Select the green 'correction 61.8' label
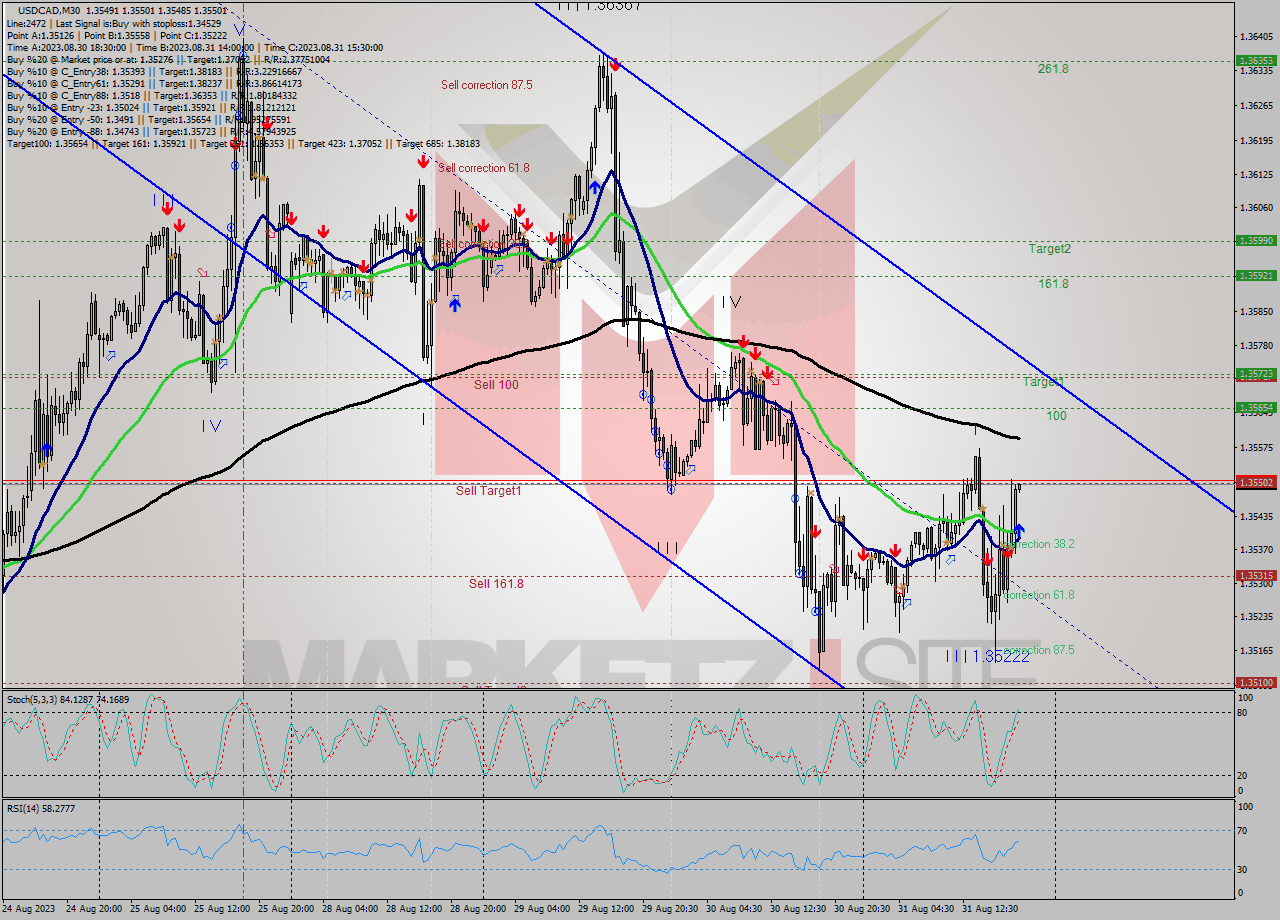This screenshot has width=1280, height=920. click(1040, 595)
